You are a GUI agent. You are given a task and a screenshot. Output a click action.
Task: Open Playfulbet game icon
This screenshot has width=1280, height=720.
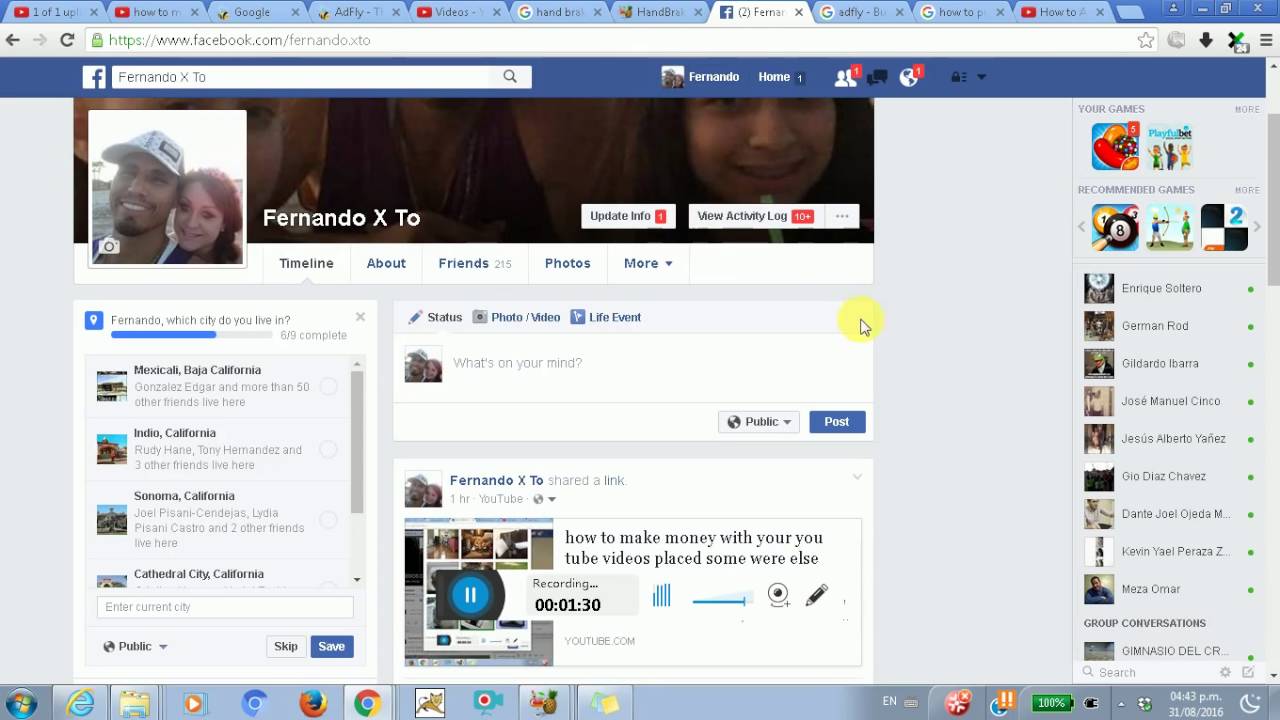click(x=1169, y=147)
